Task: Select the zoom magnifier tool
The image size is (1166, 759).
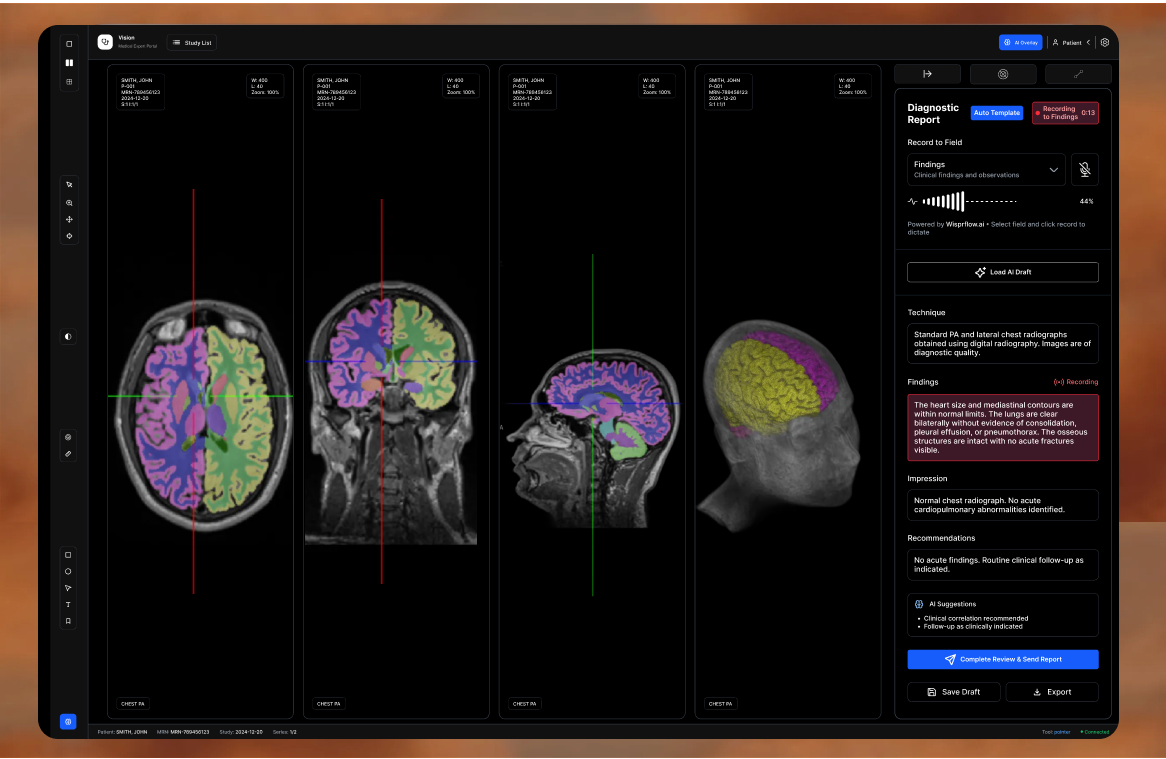Action: (68, 202)
